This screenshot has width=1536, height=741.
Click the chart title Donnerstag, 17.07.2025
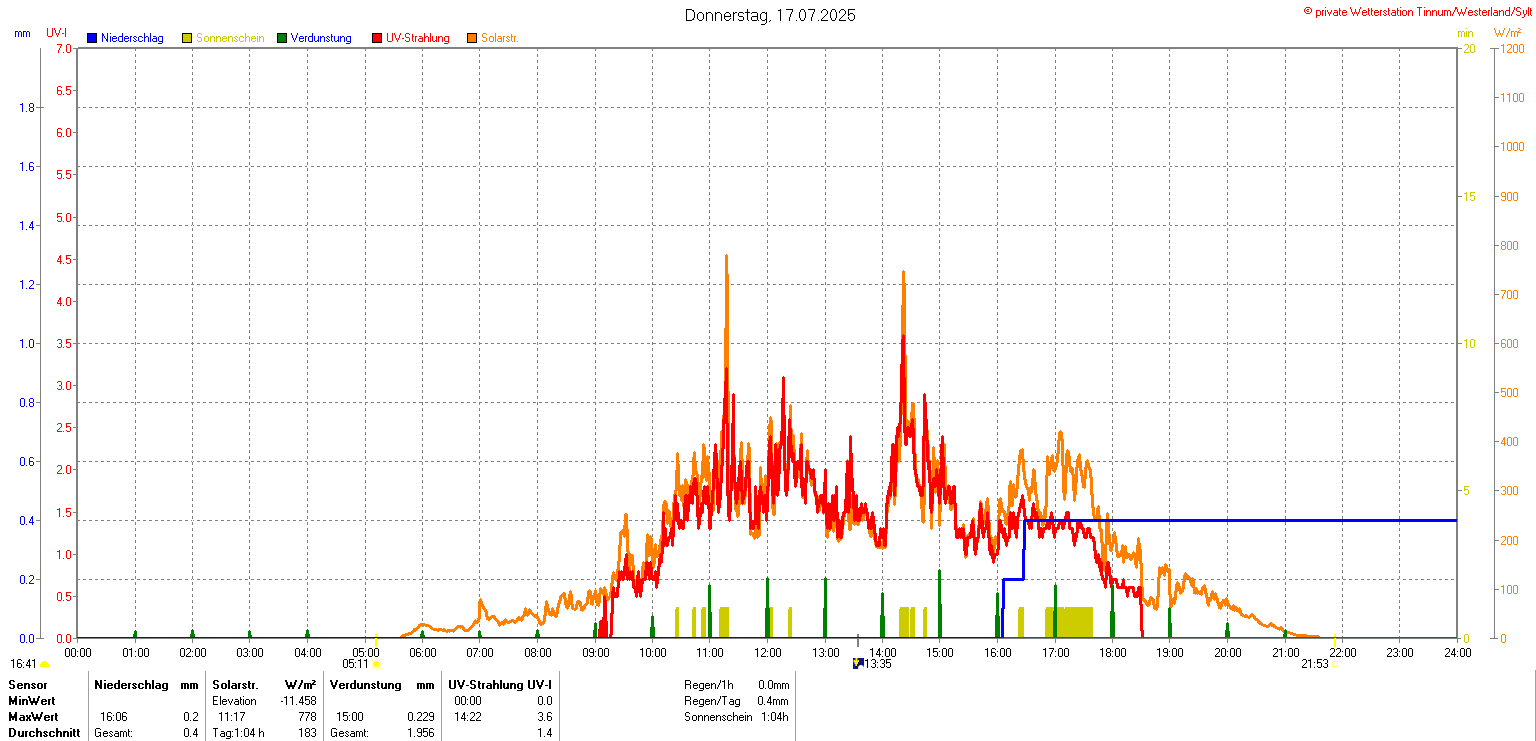pos(770,16)
